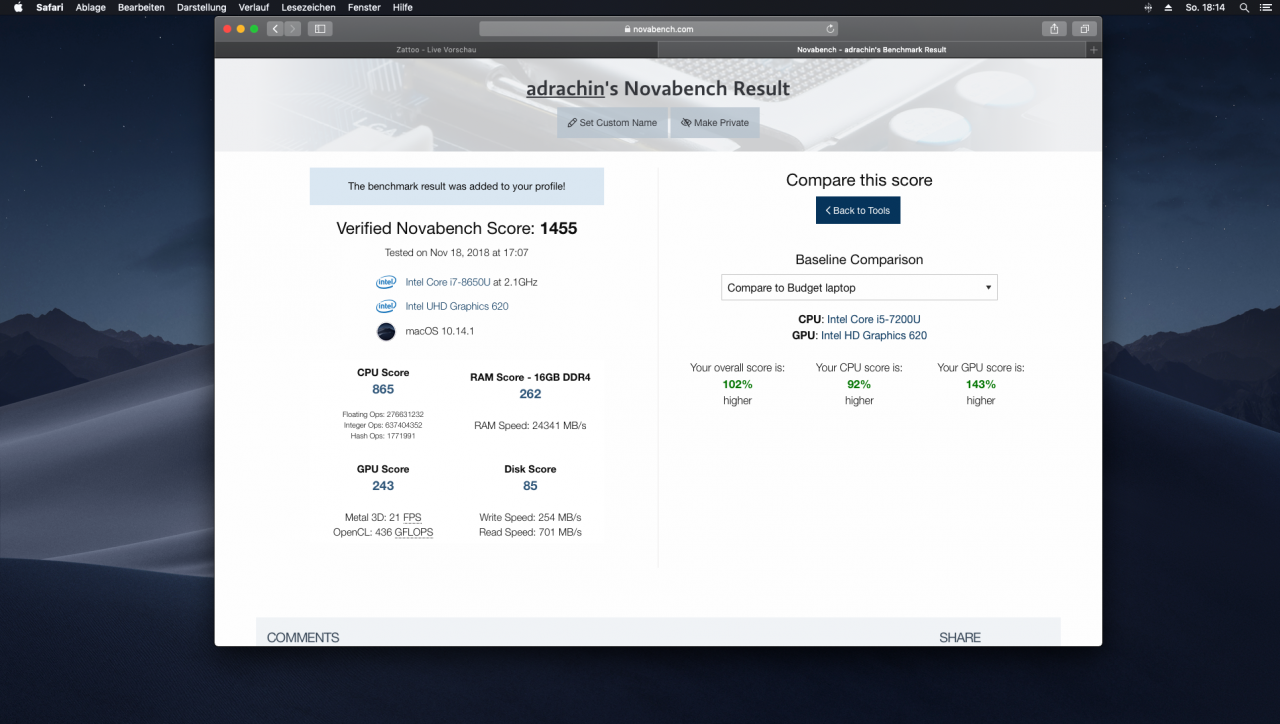Click the Intel logo beside UHD Graphics 620
The height and width of the screenshot is (724, 1280).
tap(385, 306)
